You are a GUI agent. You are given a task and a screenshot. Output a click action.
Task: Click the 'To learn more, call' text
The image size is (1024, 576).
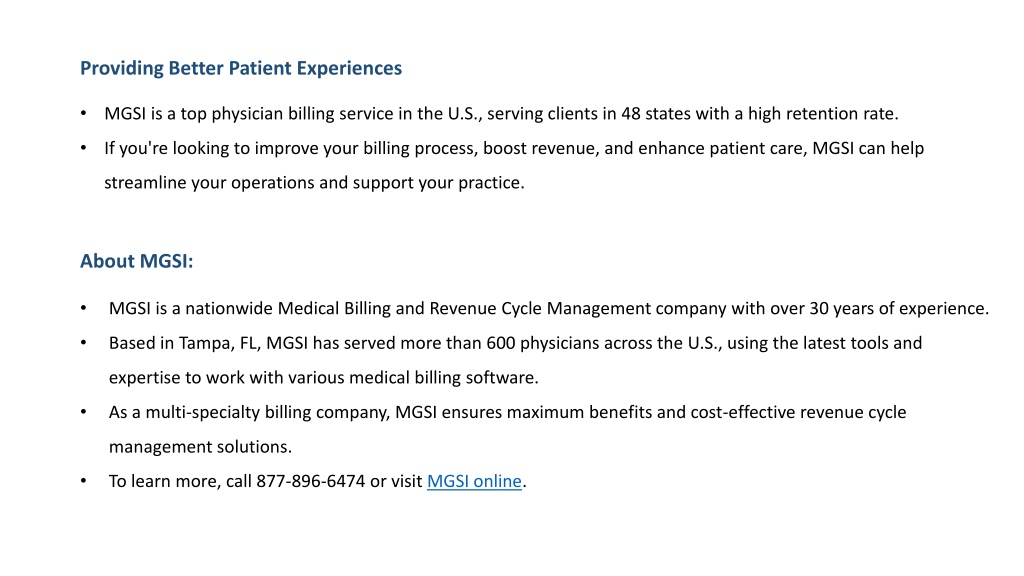(180, 481)
